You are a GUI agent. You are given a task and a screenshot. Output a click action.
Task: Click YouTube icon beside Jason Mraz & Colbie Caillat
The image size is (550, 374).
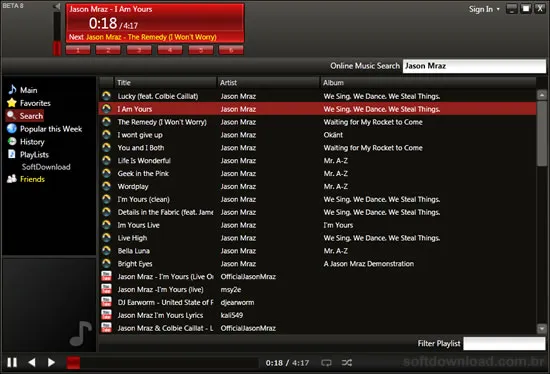coord(106,328)
